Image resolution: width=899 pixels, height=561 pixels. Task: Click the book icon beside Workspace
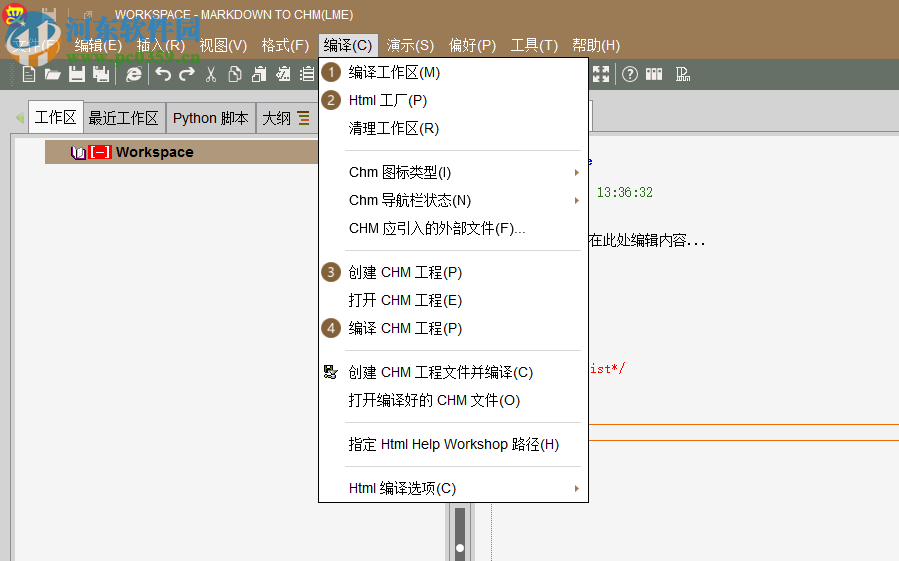[x=79, y=153]
